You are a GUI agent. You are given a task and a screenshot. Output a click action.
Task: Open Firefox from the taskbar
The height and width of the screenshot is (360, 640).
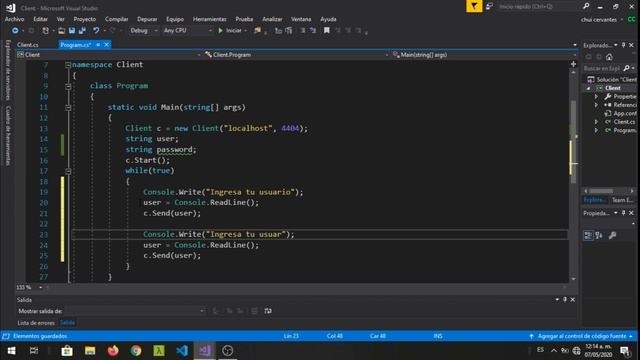(113, 351)
